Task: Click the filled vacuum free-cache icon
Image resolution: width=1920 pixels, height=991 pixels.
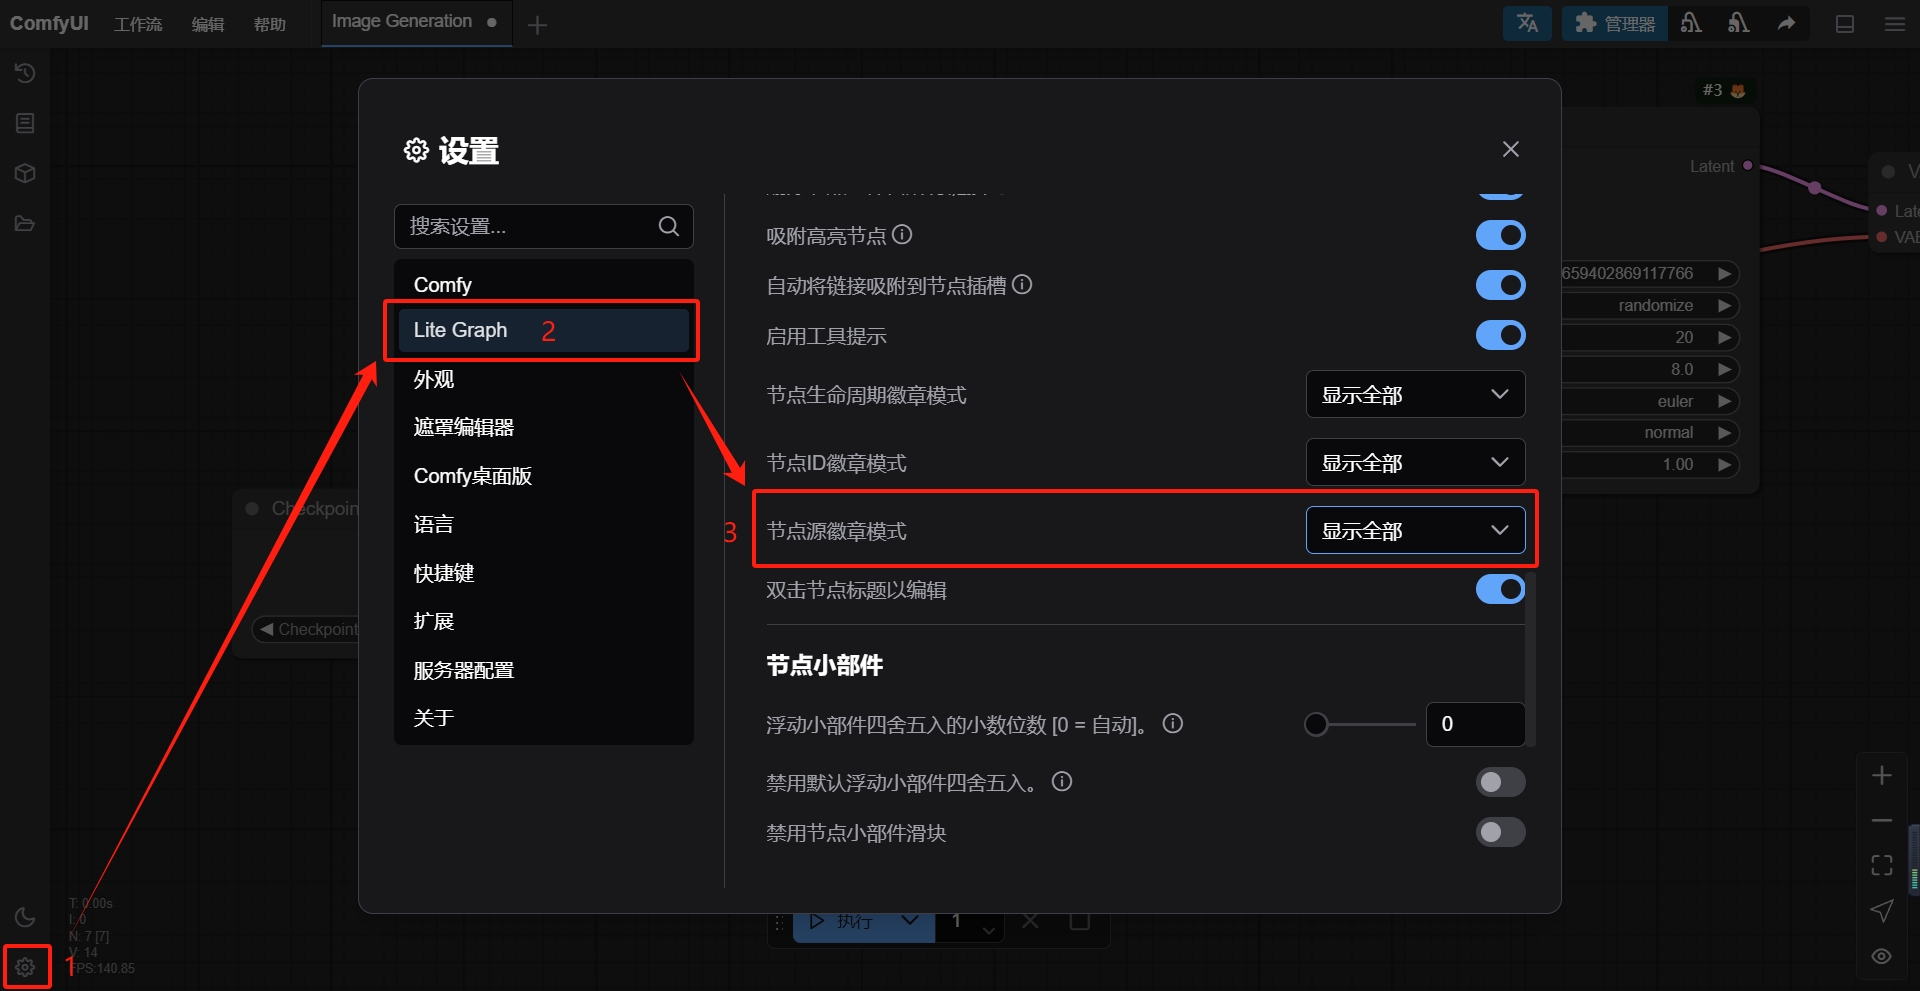Action: 1739,23
